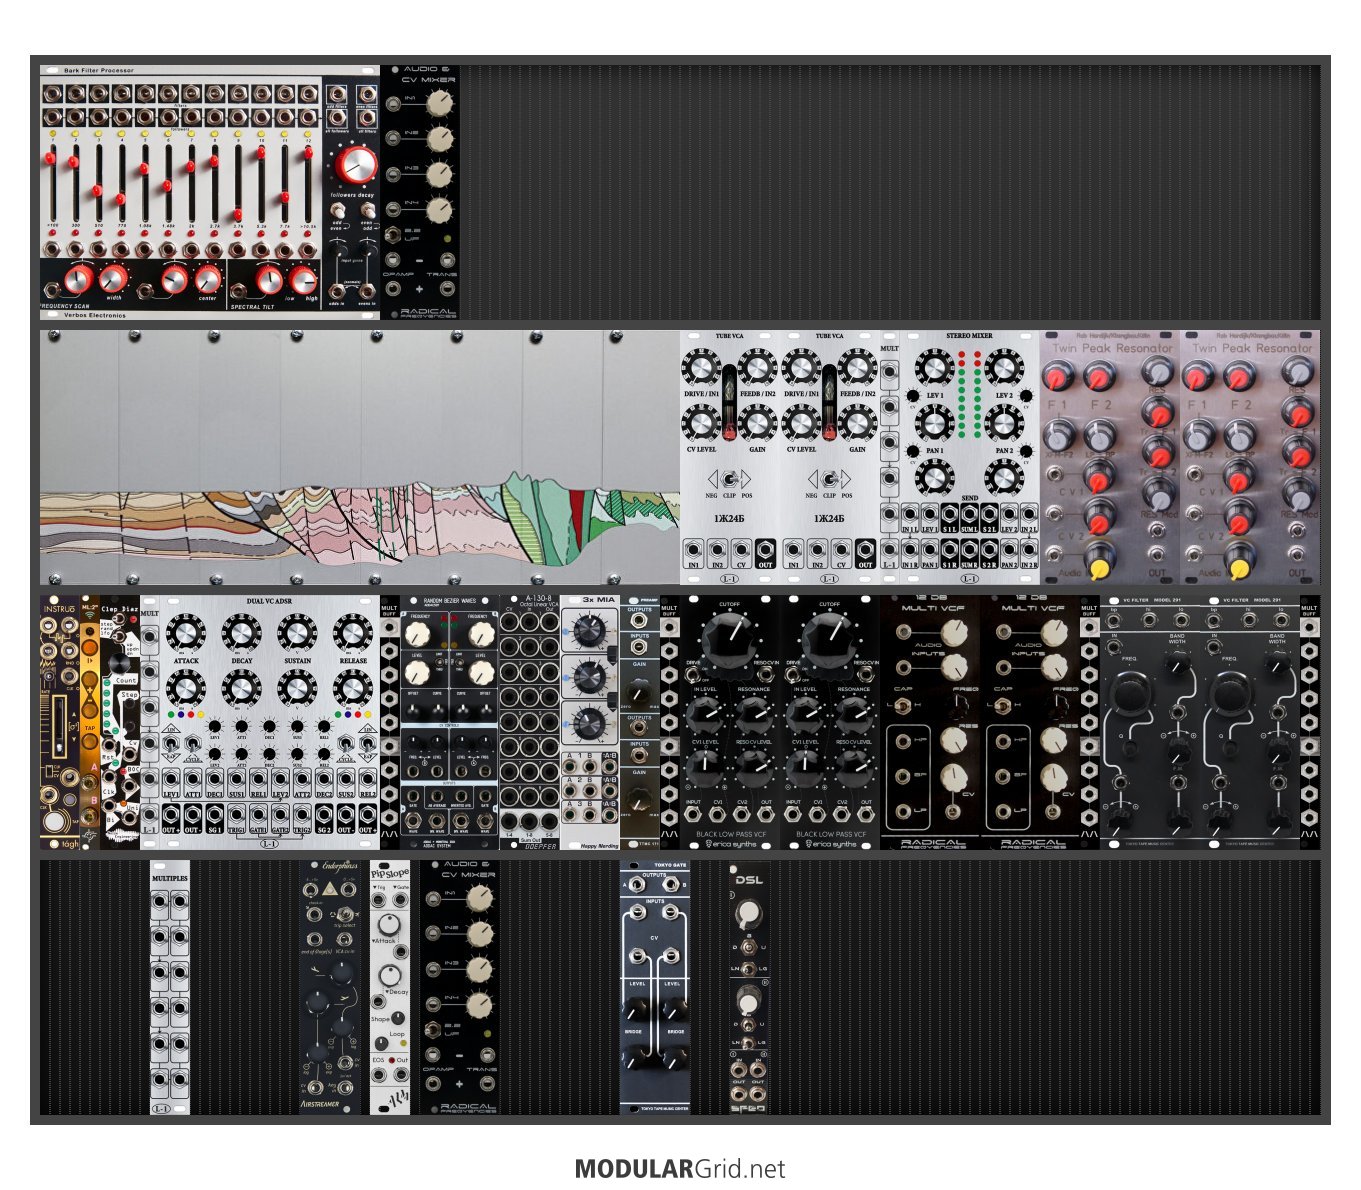Click the Bark Filter band 1 (>100) slider
Viewport: 1361px width, 1190px height.
pyautogui.click(x=50, y=184)
